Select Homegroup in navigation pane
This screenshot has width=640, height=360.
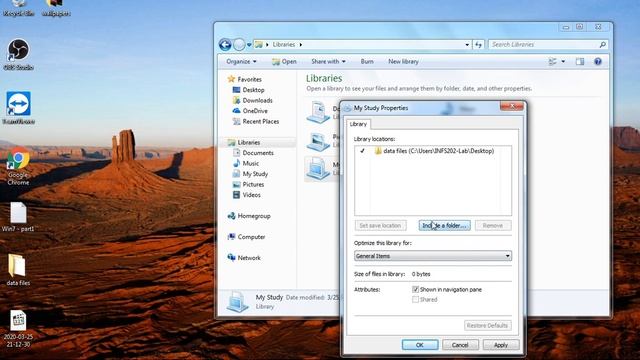[249, 216]
